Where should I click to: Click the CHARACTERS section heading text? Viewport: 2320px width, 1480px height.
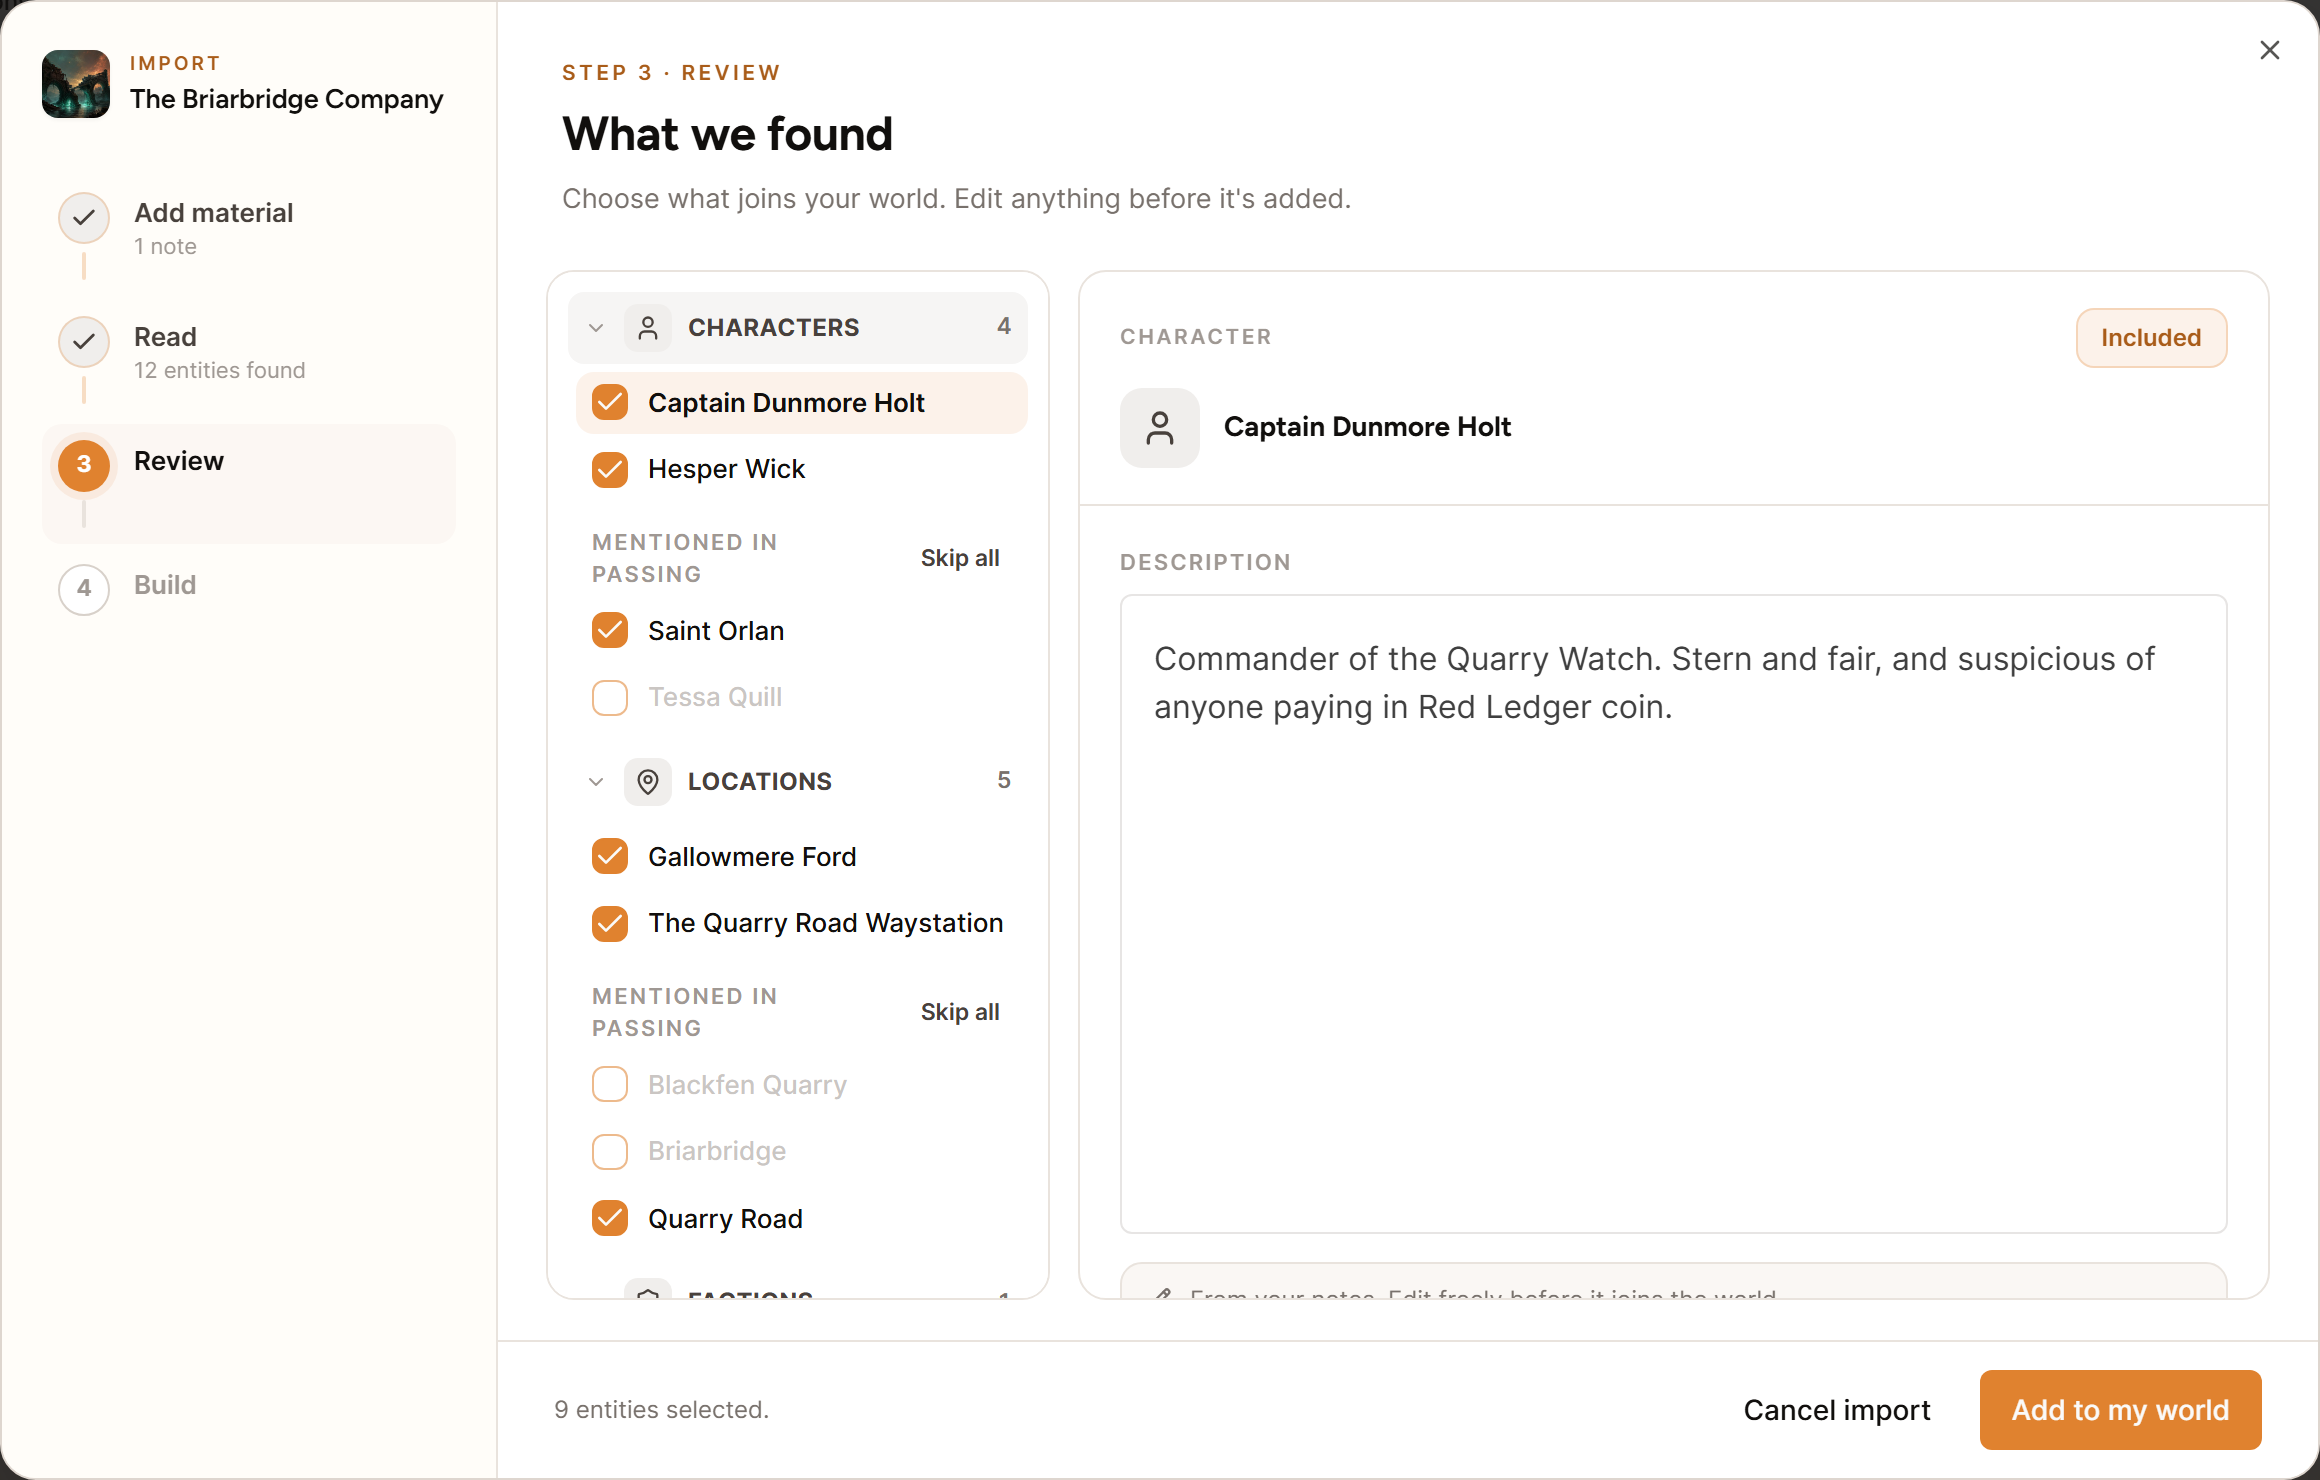[773, 328]
